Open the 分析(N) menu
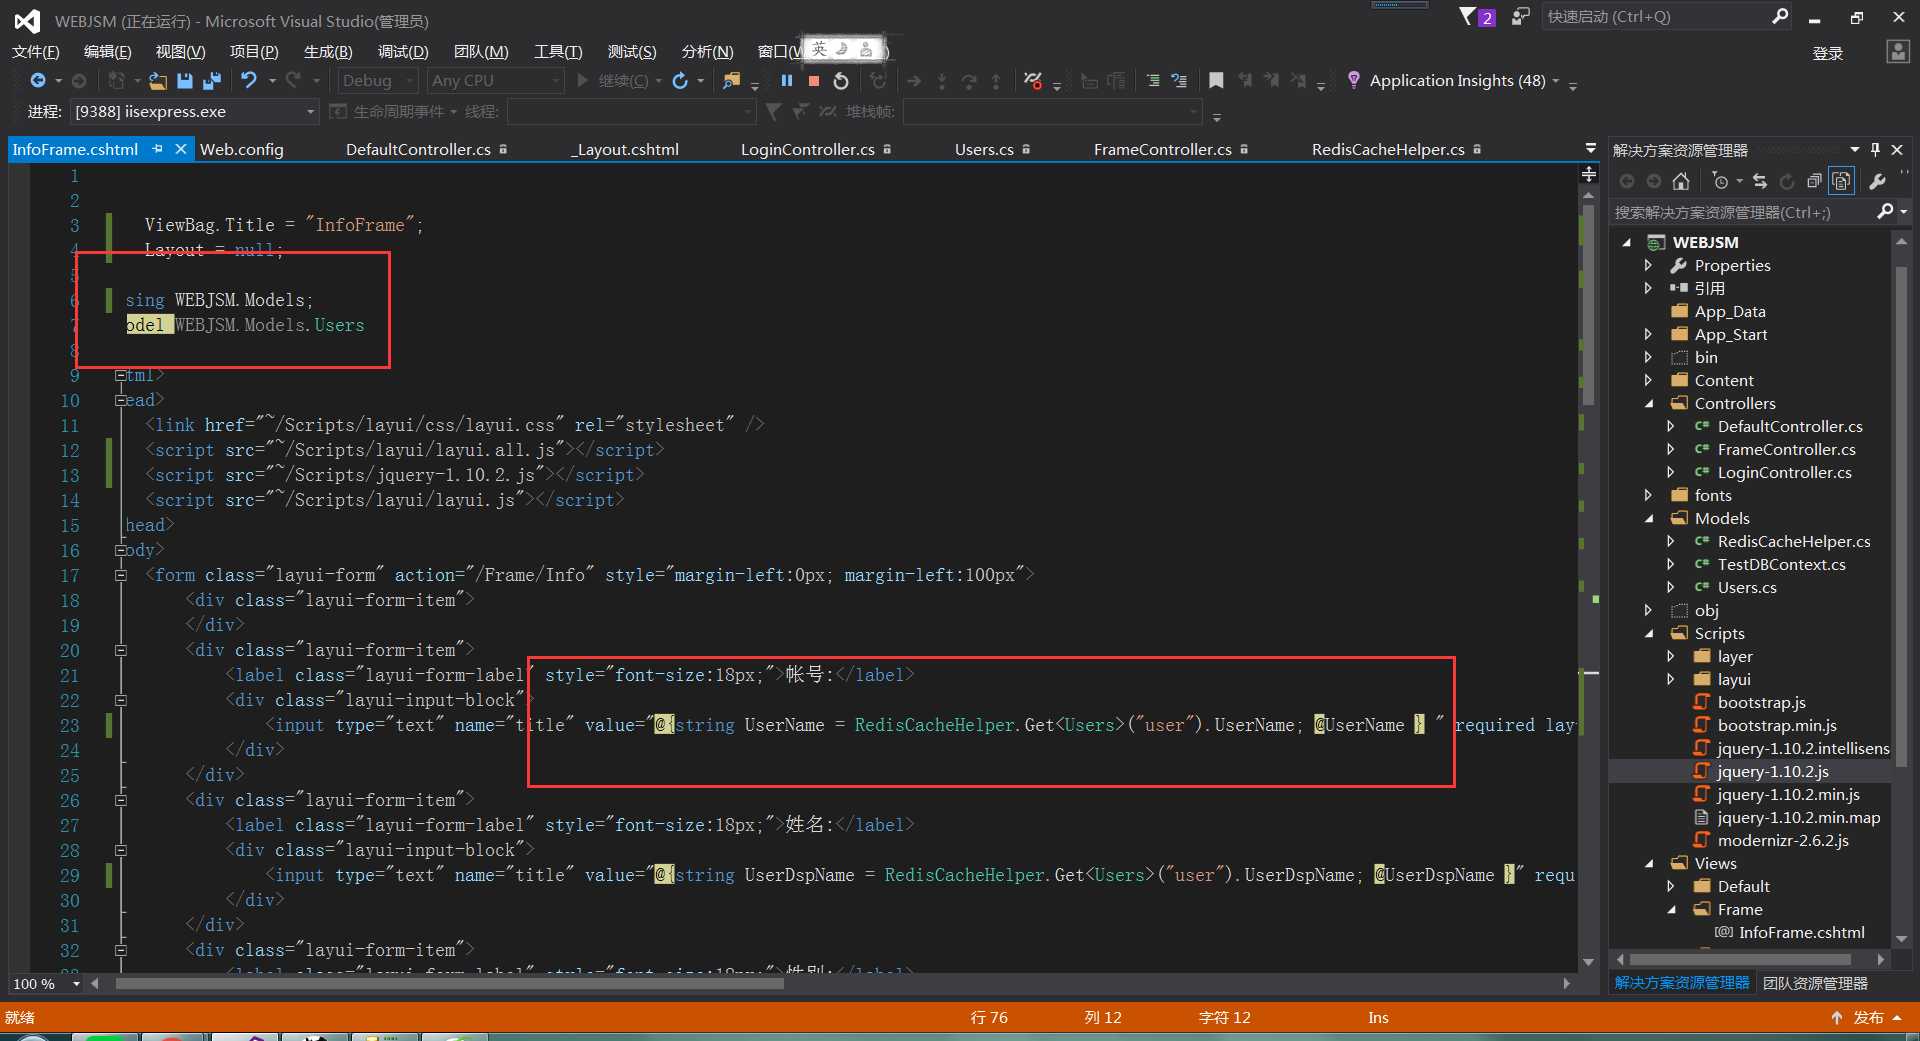The height and width of the screenshot is (1041, 1920). (707, 52)
